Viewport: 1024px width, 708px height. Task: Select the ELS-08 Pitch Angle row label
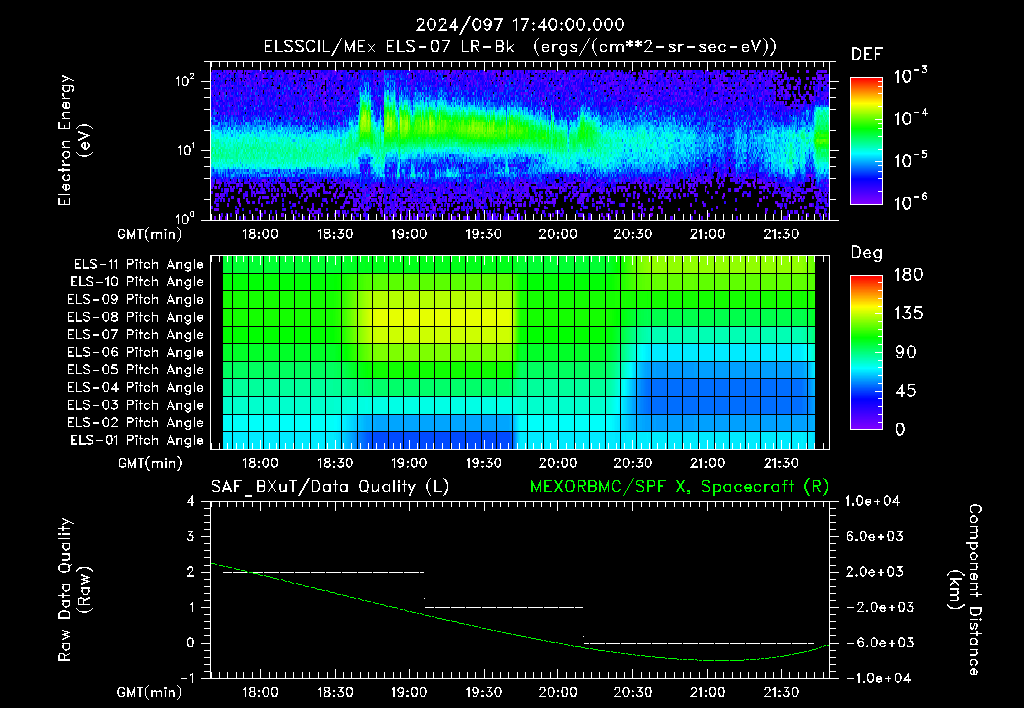pos(136,317)
